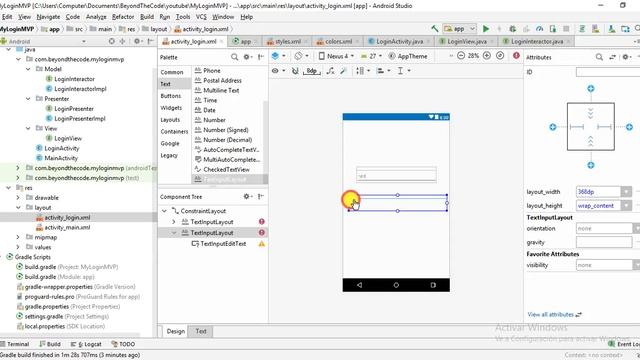This screenshot has width=640, height=360.
Task: Open the Terminal tool window
Action: [x=15, y=344]
